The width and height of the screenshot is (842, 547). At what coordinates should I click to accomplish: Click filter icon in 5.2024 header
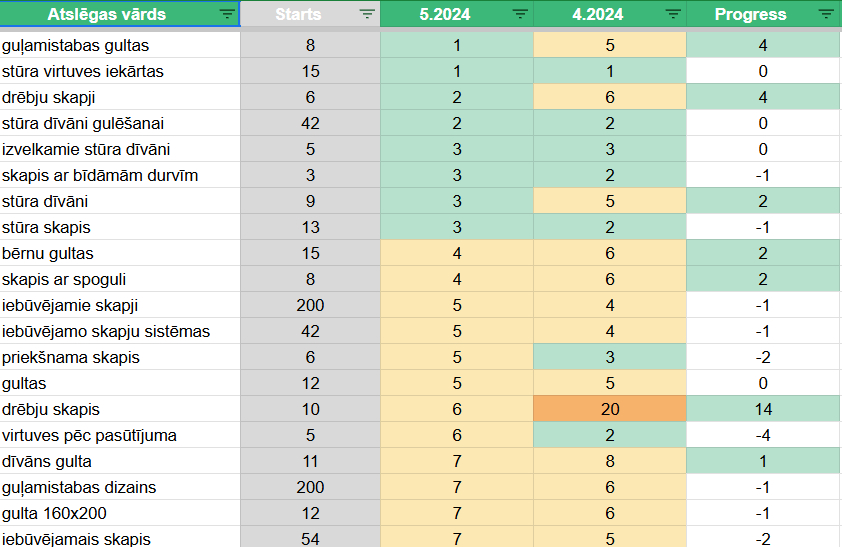click(x=520, y=15)
